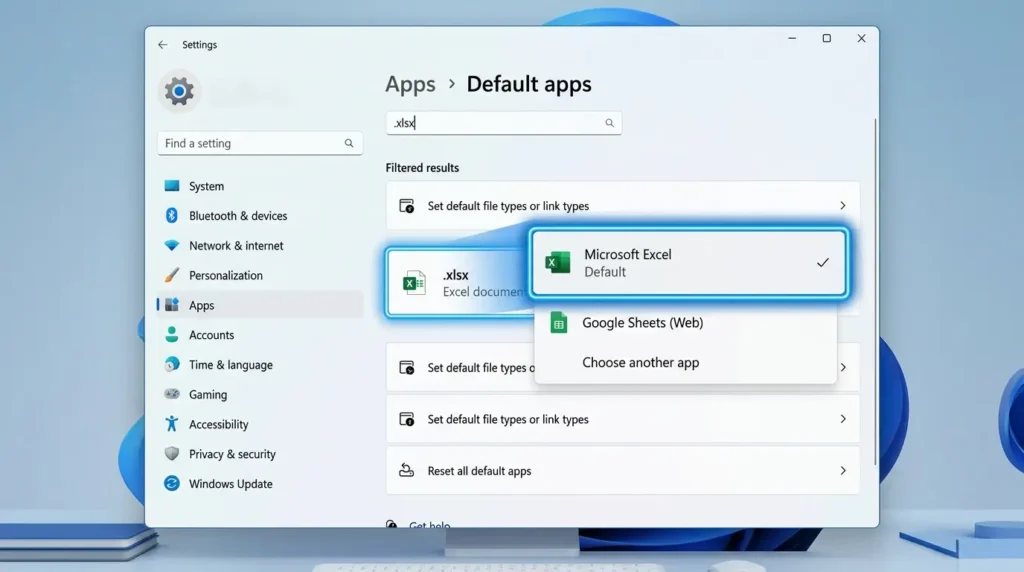Image resolution: width=1024 pixels, height=572 pixels.
Task: Click the Filtered results heading
Action: click(422, 168)
